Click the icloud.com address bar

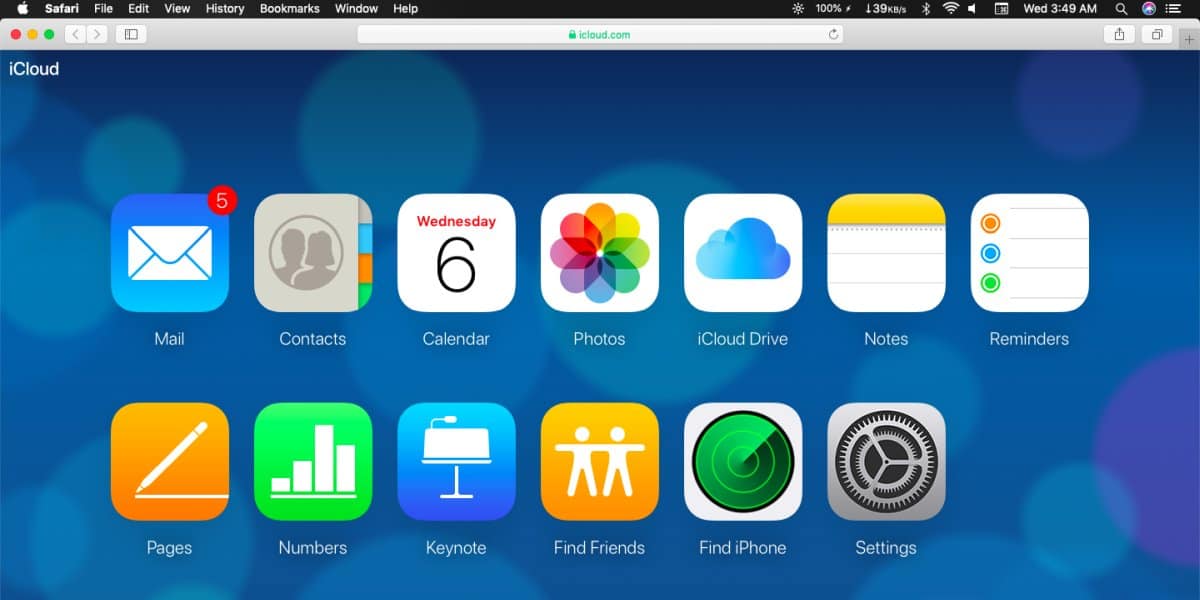coord(600,34)
